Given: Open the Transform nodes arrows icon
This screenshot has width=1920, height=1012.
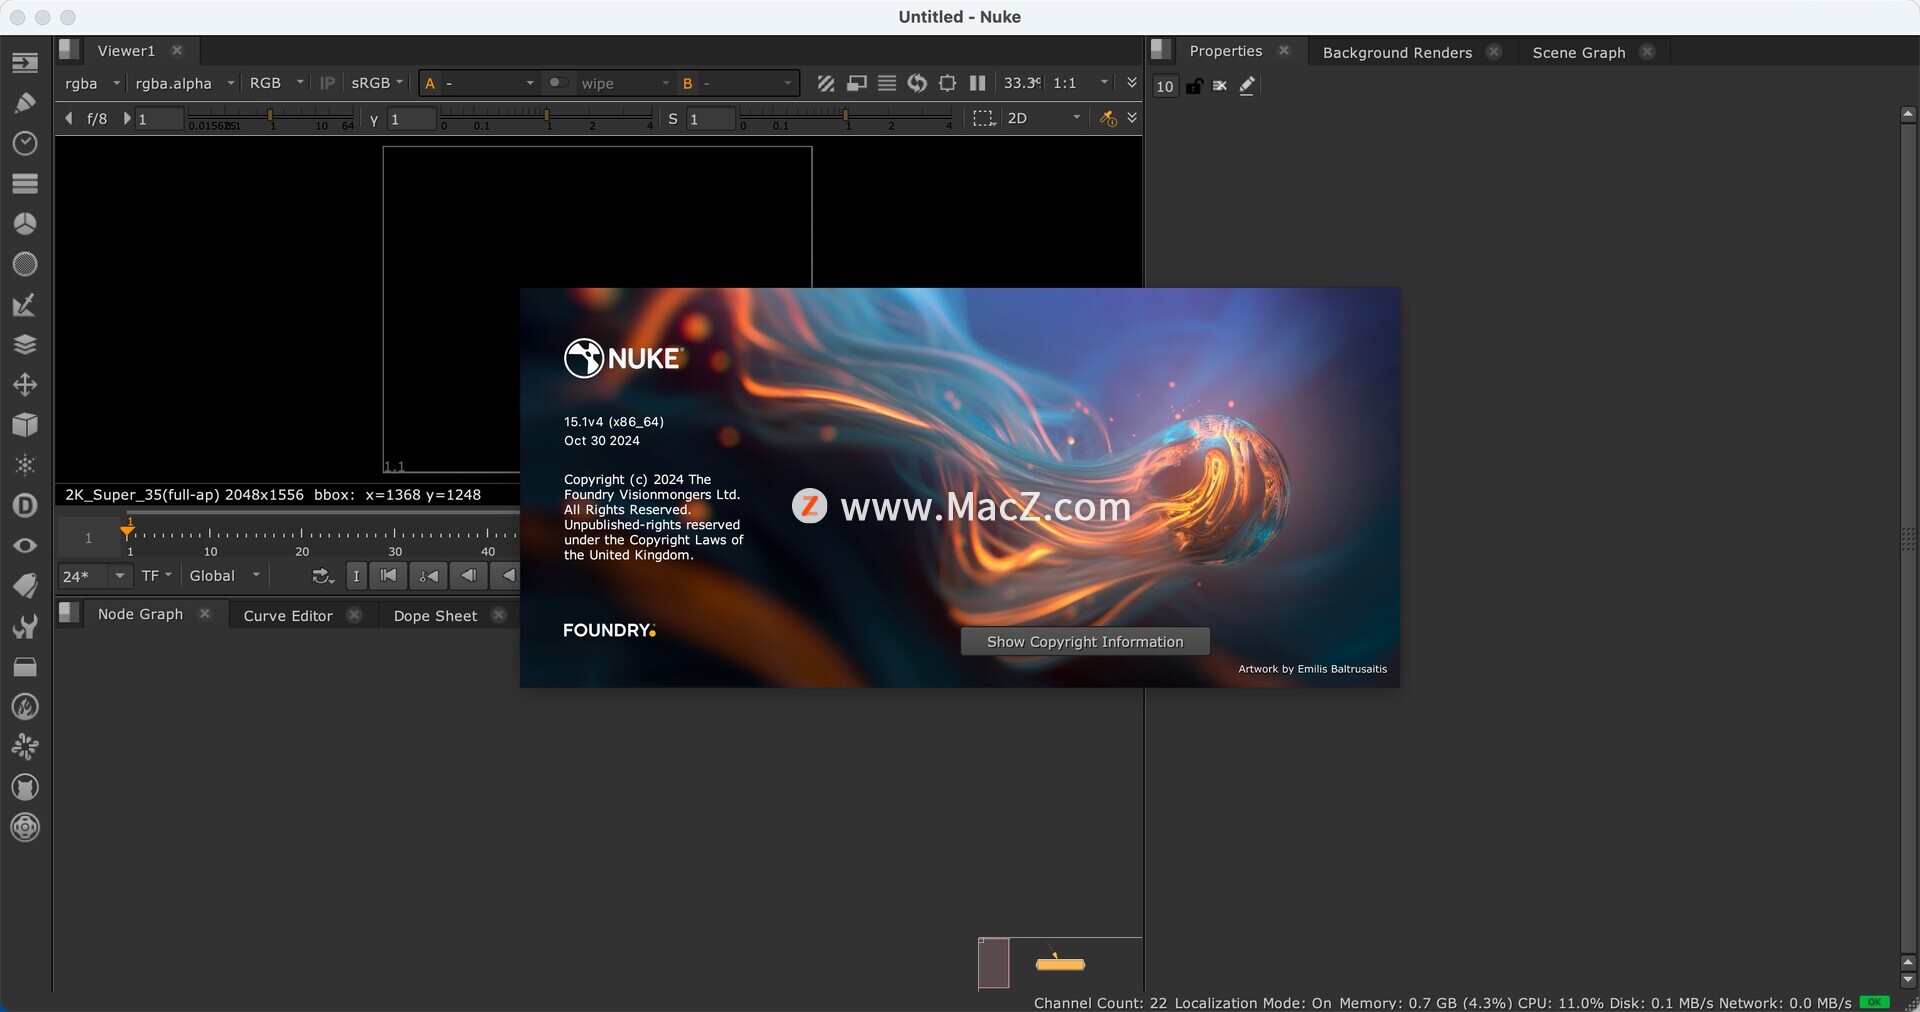Looking at the screenshot, I should tap(25, 385).
